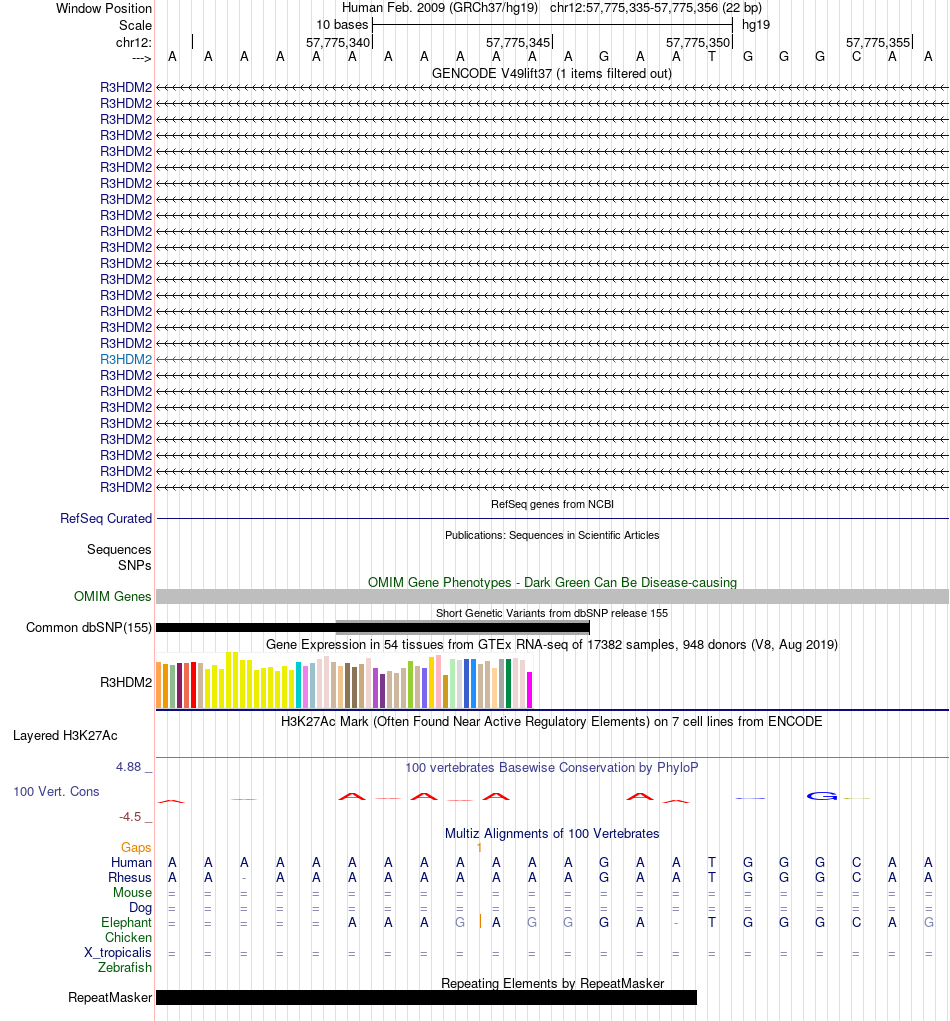
Task: Click the blue G in PhyloP conservation track
Action: (x=821, y=796)
